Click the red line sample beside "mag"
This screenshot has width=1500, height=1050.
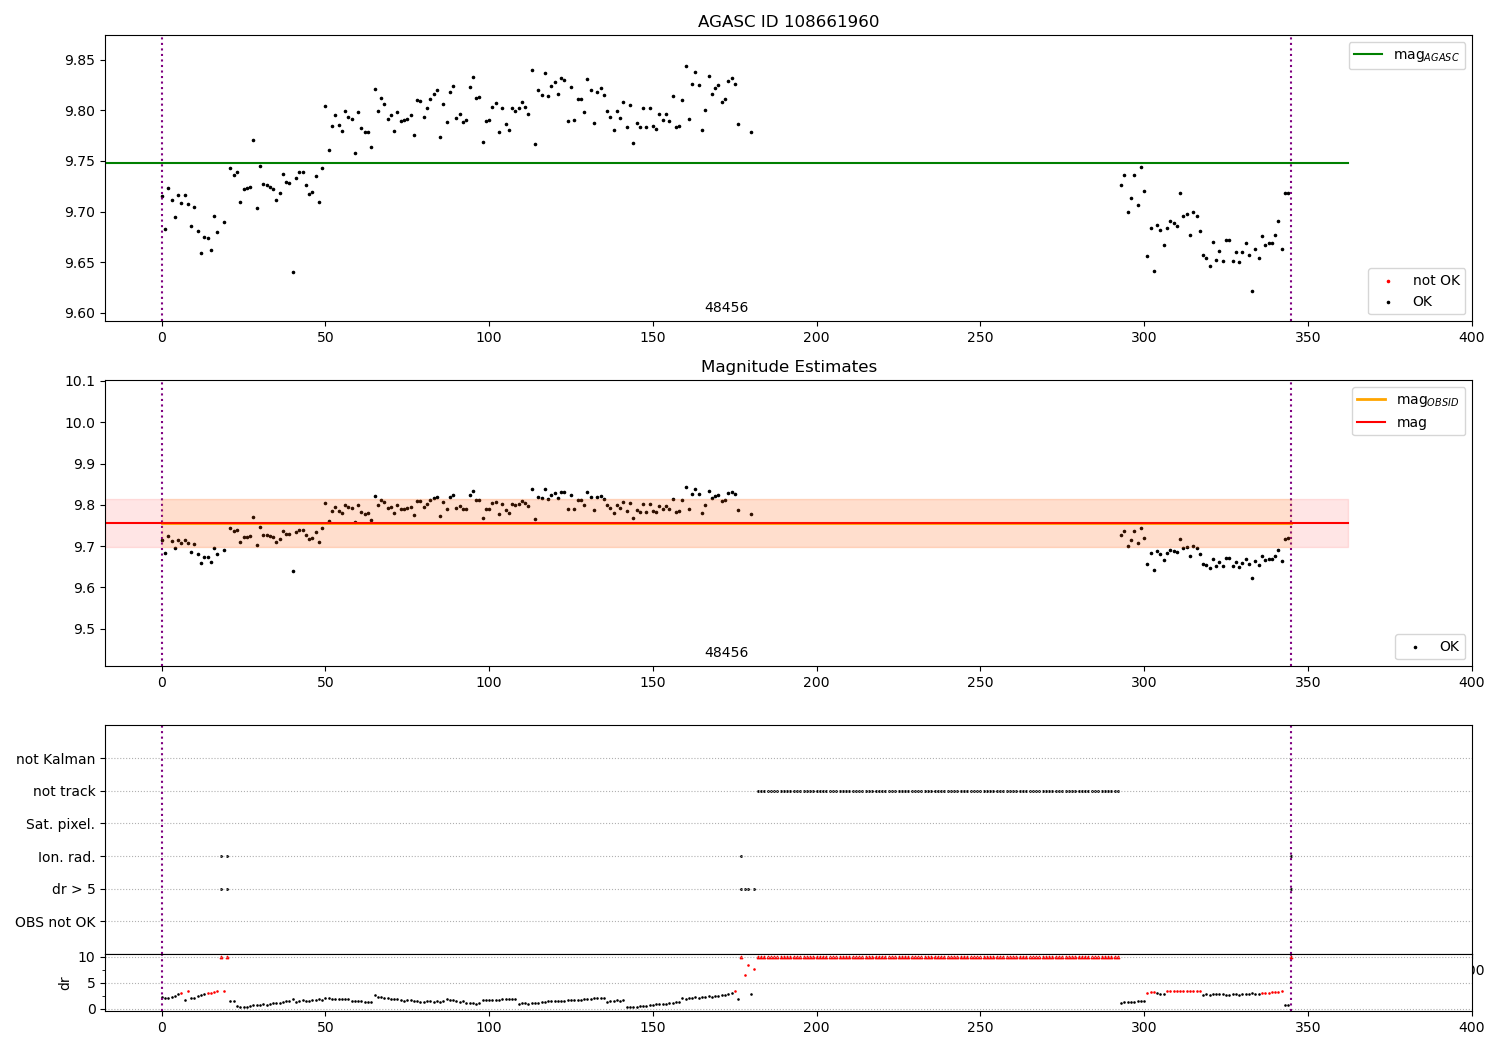pos(1371,422)
